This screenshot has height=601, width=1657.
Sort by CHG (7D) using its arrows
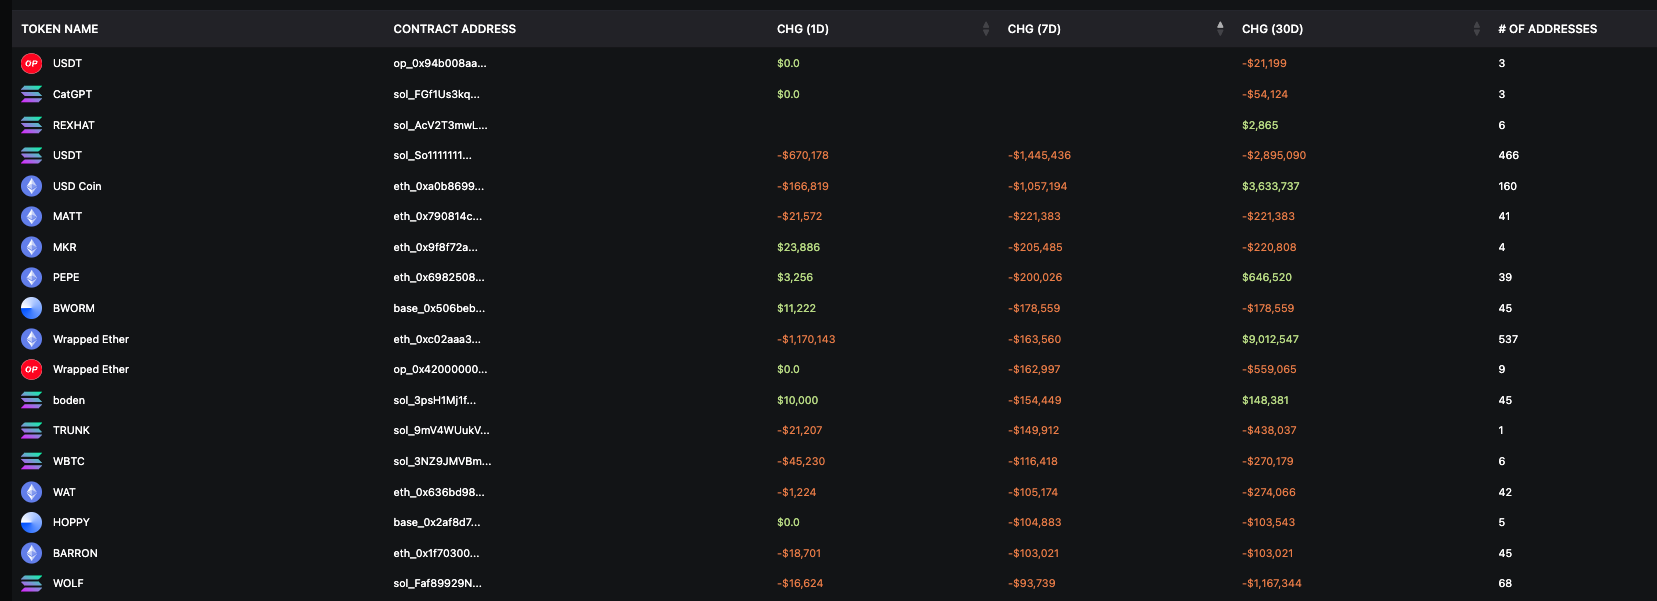point(1220,29)
